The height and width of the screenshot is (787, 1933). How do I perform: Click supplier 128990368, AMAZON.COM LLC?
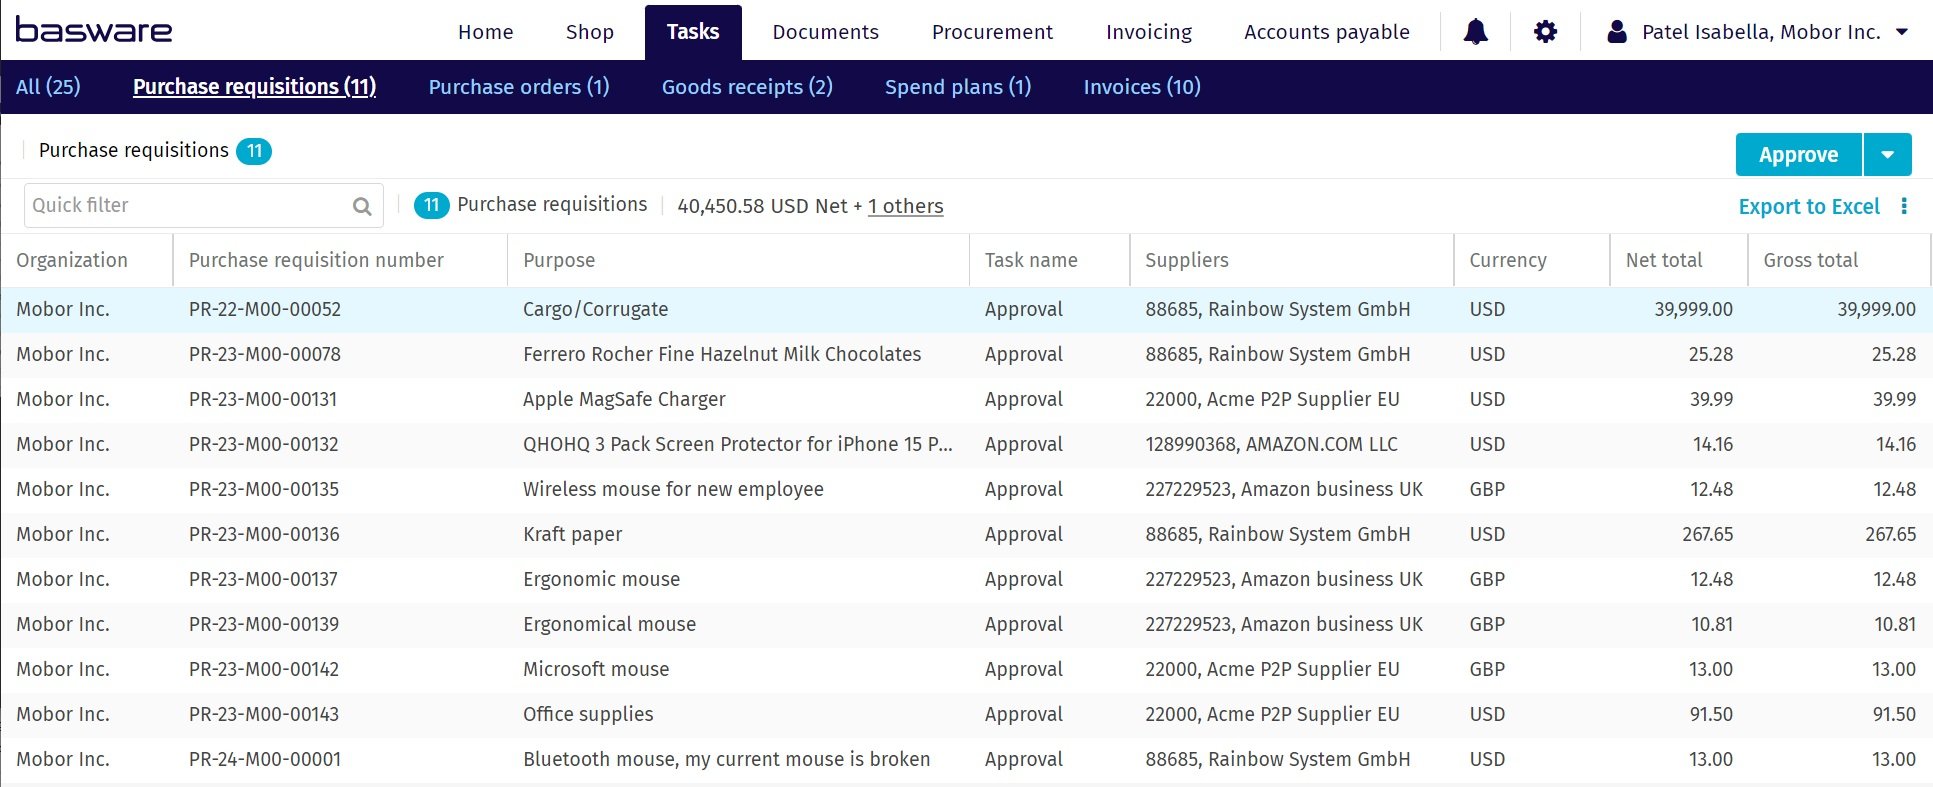tap(1271, 444)
